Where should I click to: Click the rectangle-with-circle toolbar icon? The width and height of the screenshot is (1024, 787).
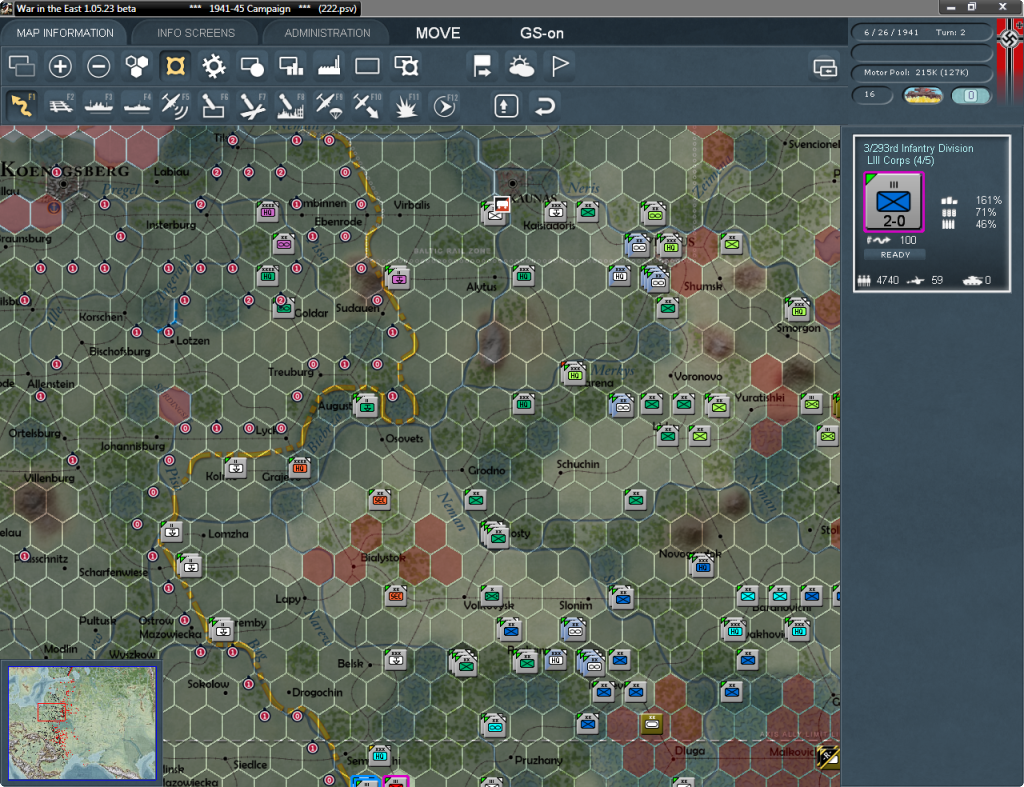click(x=252, y=66)
